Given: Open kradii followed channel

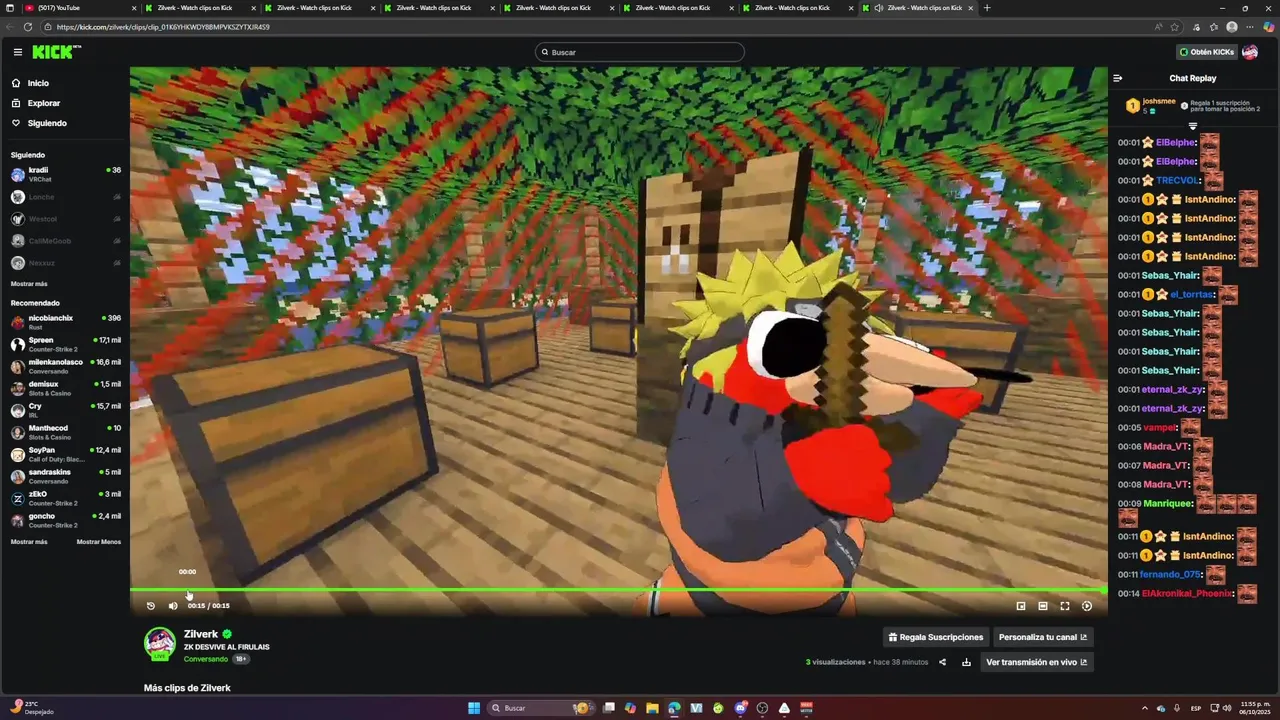Looking at the screenshot, I should tap(65, 174).
